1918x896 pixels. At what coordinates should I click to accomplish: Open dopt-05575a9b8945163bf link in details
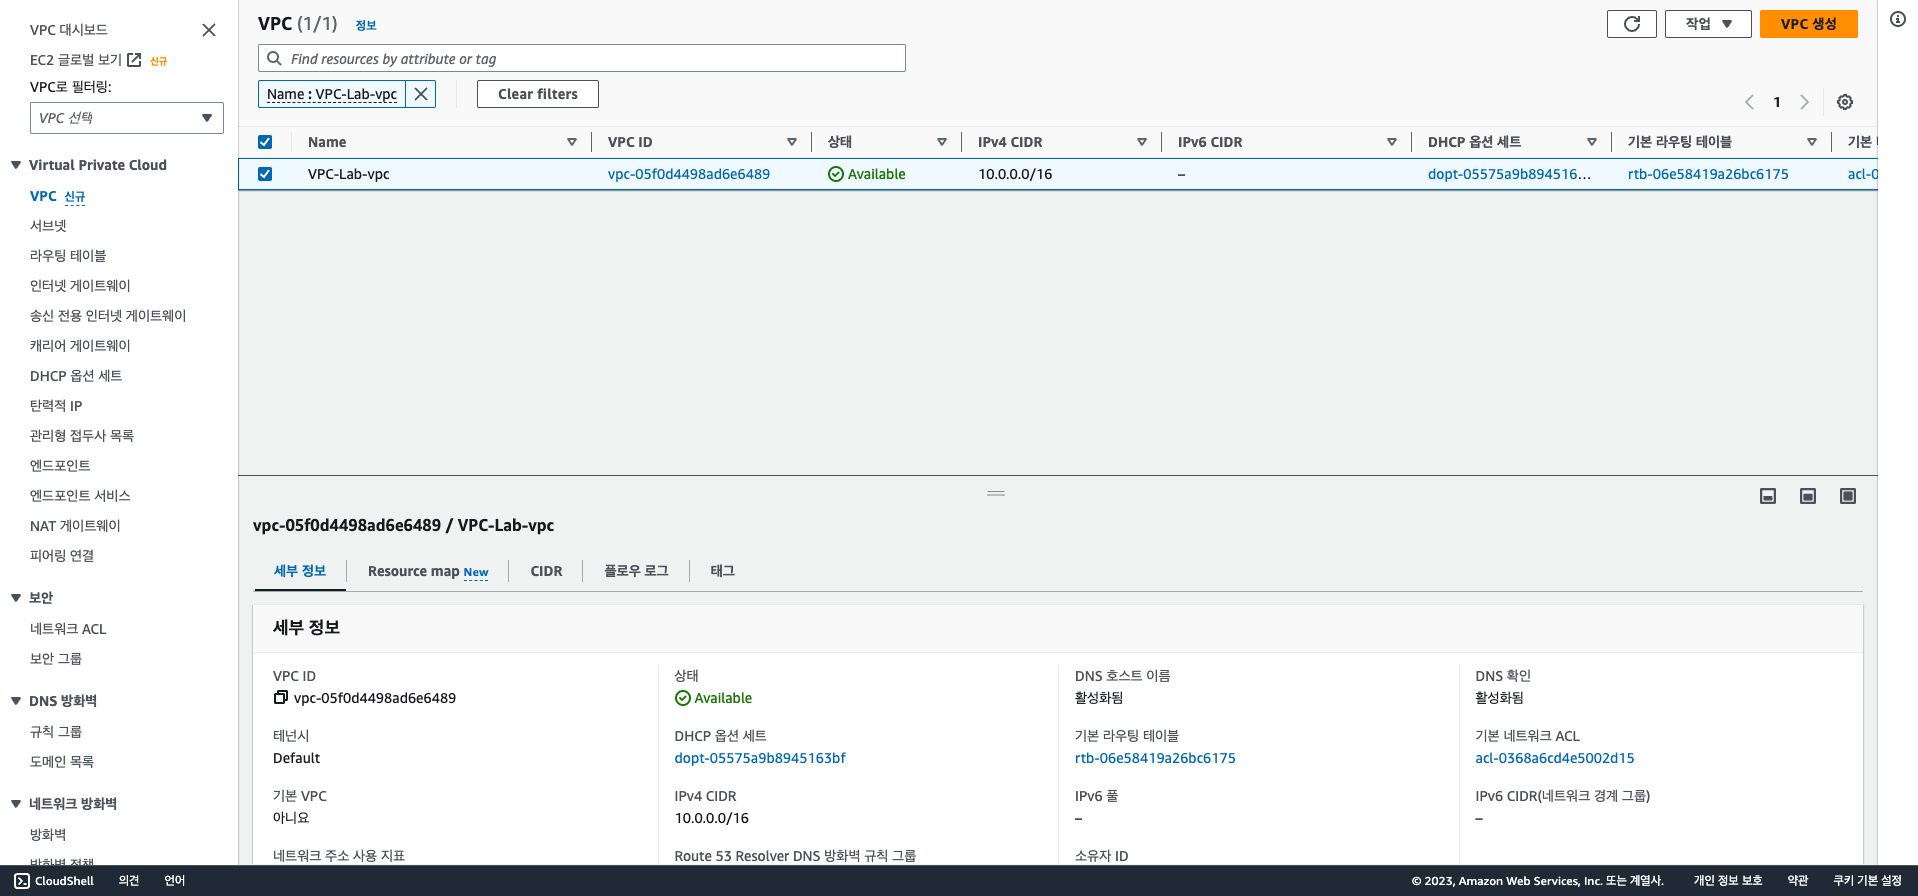click(x=760, y=758)
